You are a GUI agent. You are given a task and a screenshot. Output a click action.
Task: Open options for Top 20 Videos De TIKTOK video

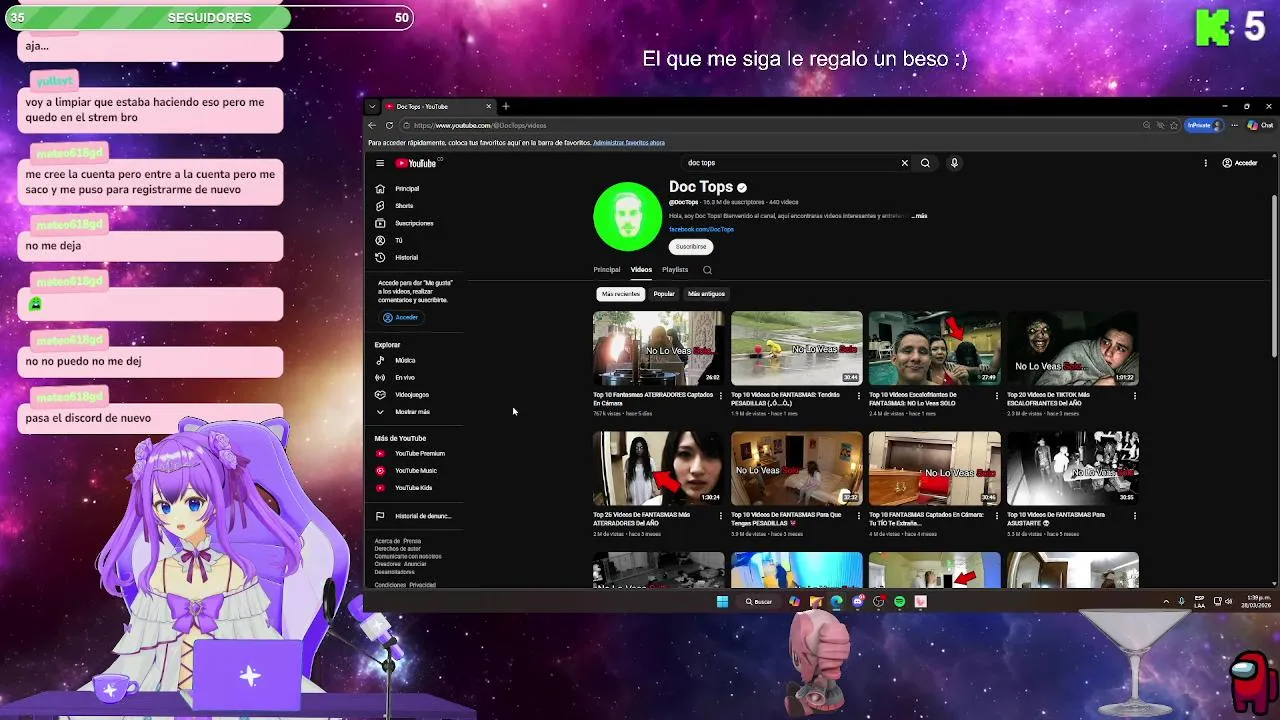click(1135, 395)
